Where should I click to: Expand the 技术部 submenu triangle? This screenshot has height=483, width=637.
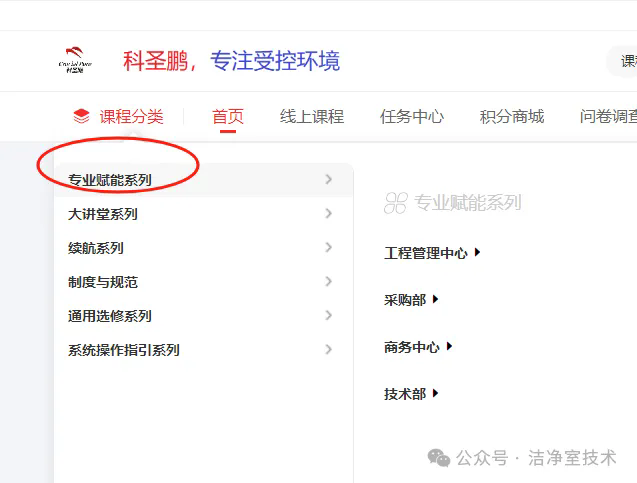tap(436, 394)
